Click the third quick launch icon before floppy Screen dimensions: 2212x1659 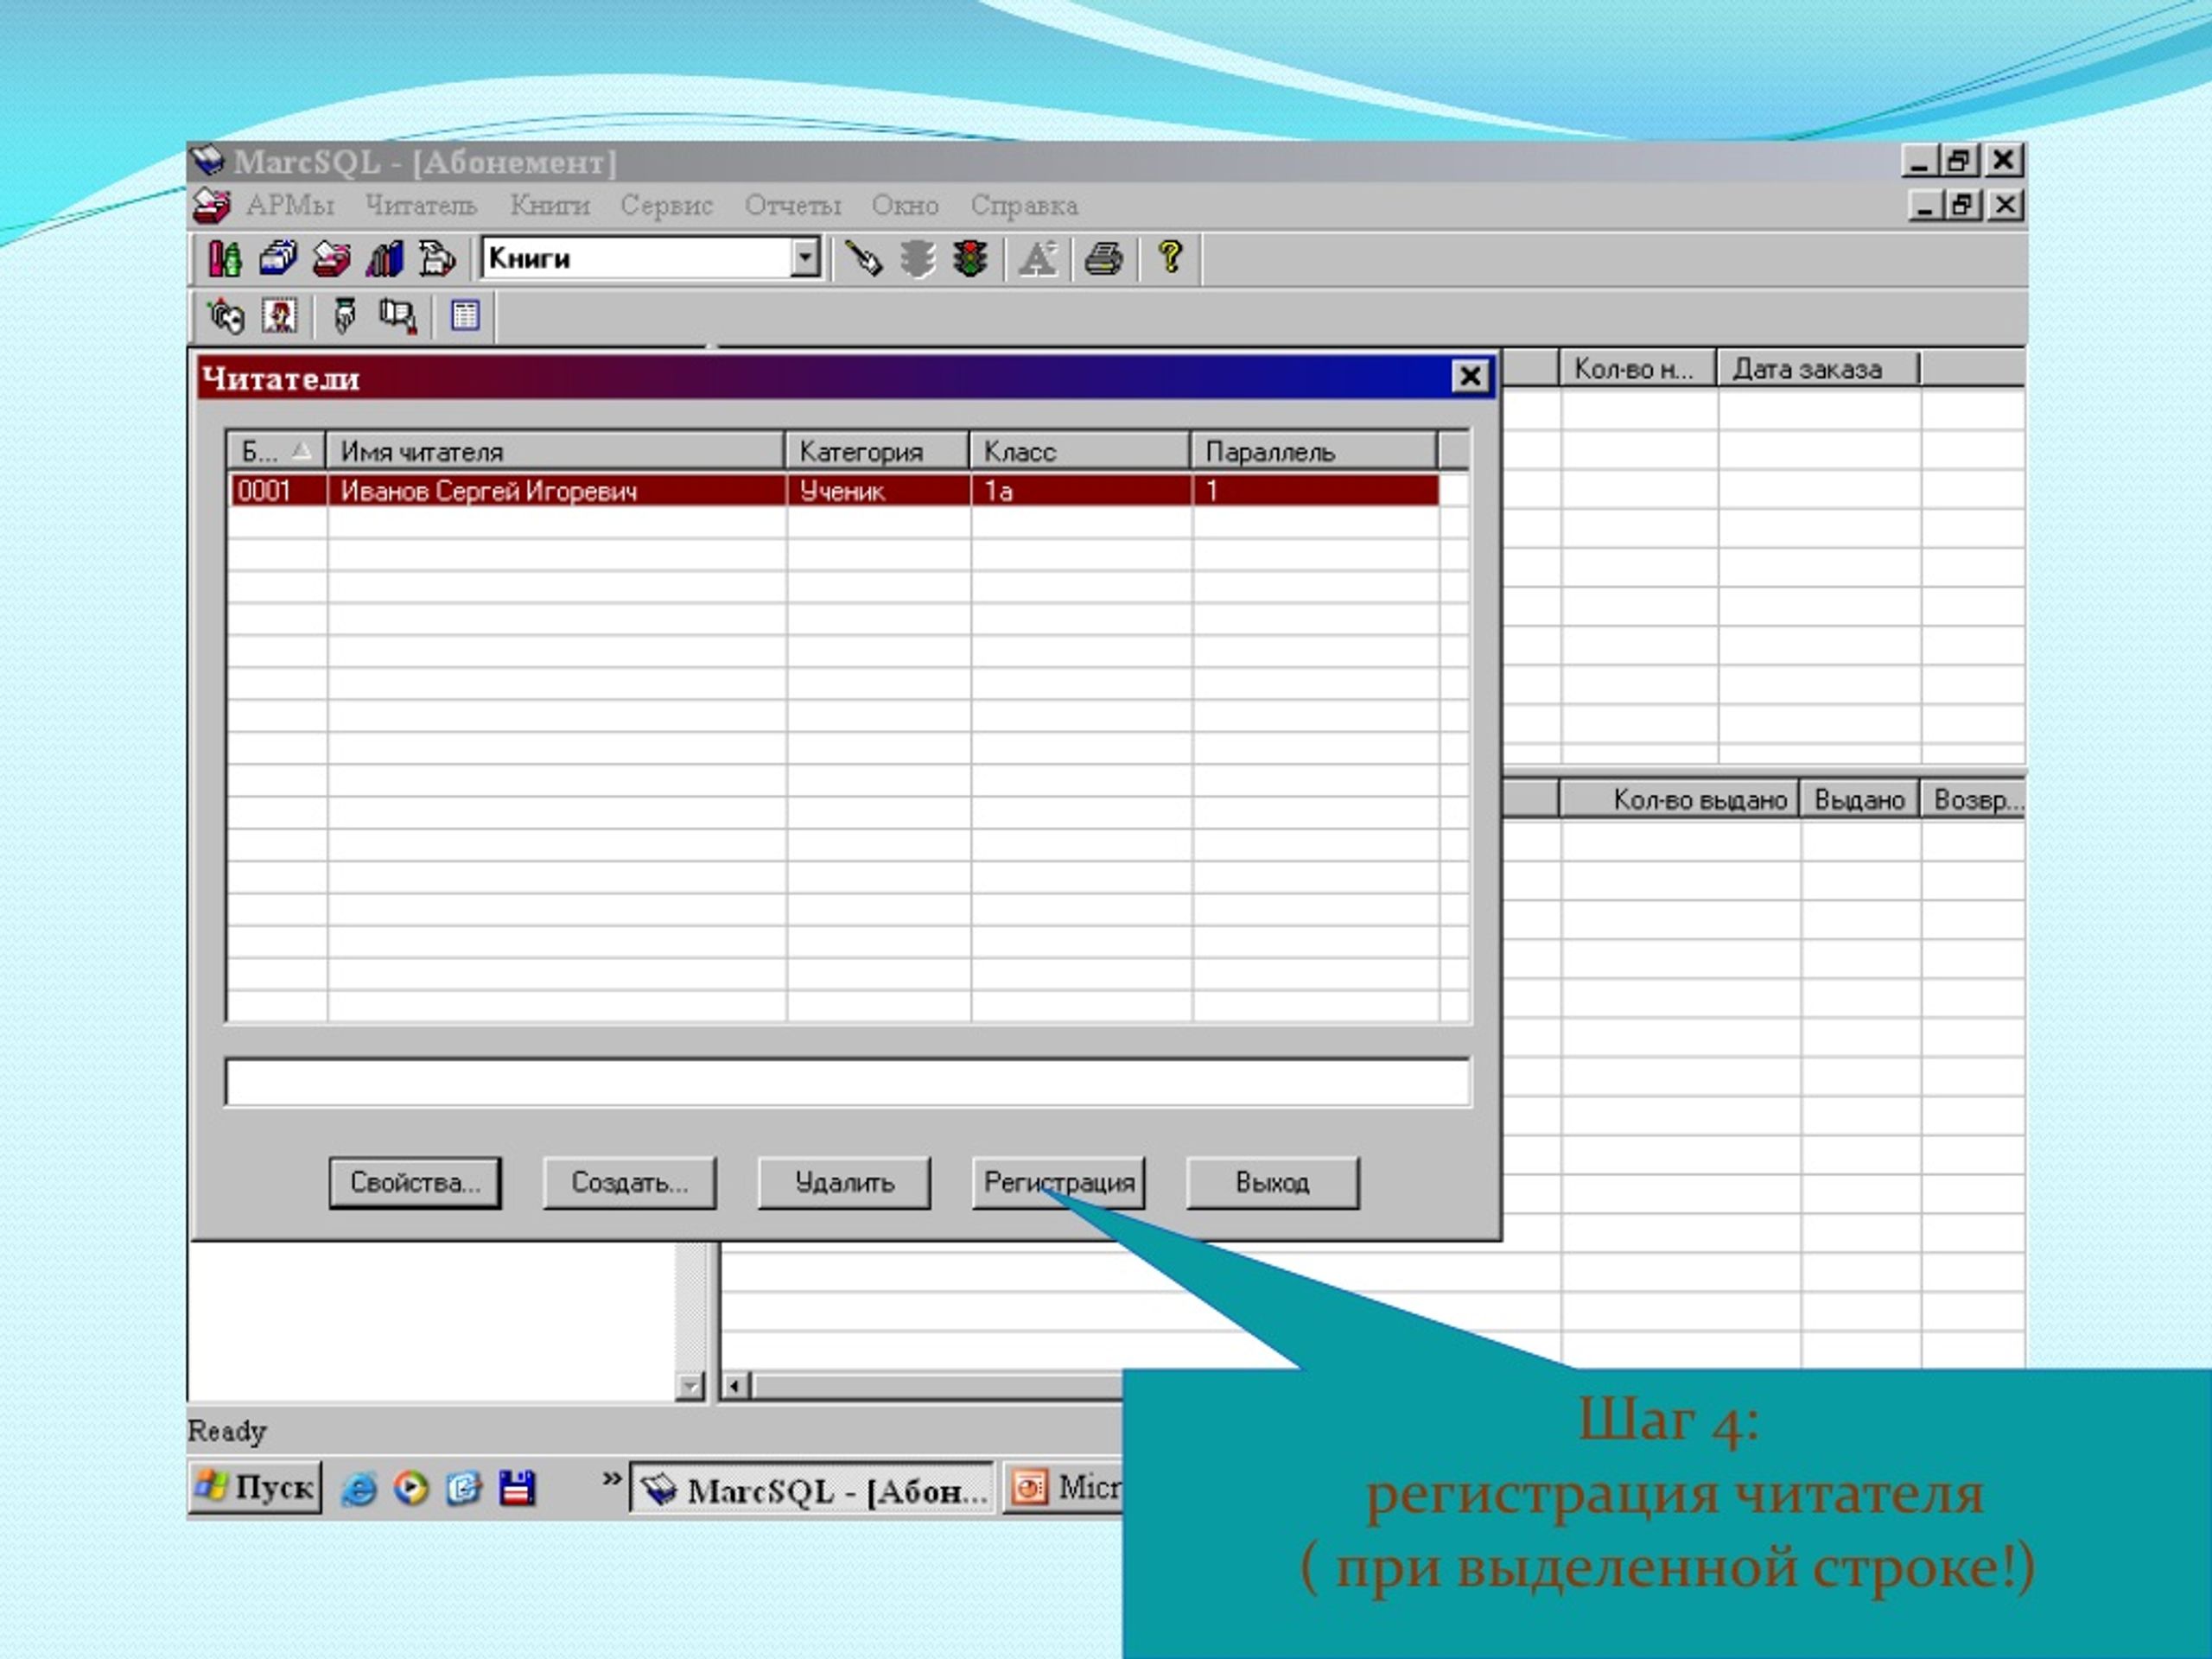(464, 1489)
